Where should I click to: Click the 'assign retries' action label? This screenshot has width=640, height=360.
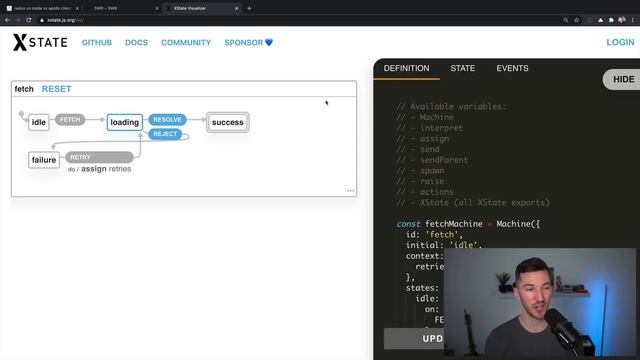point(106,169)
